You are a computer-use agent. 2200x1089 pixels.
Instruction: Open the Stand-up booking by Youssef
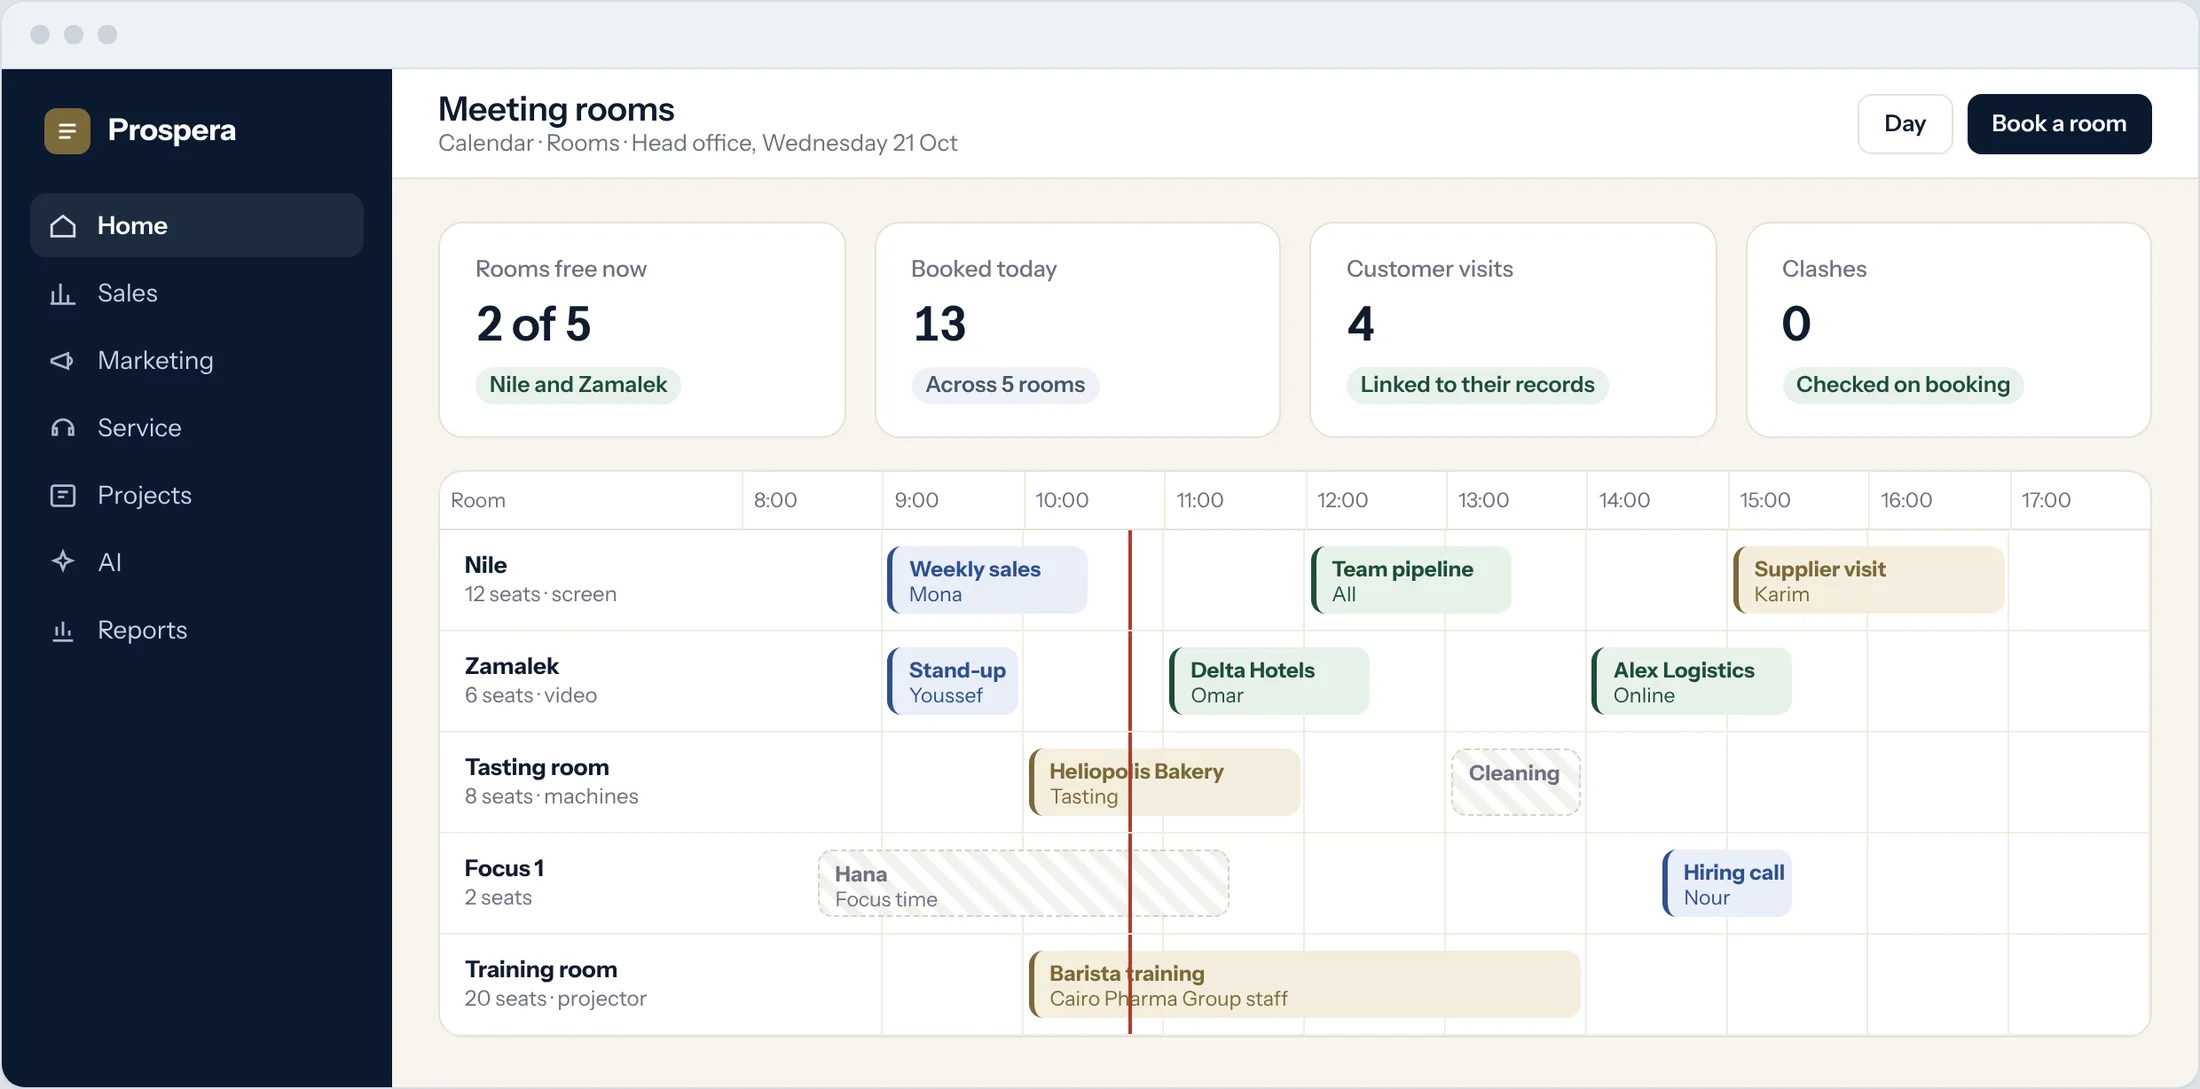[x=952, y=681]
